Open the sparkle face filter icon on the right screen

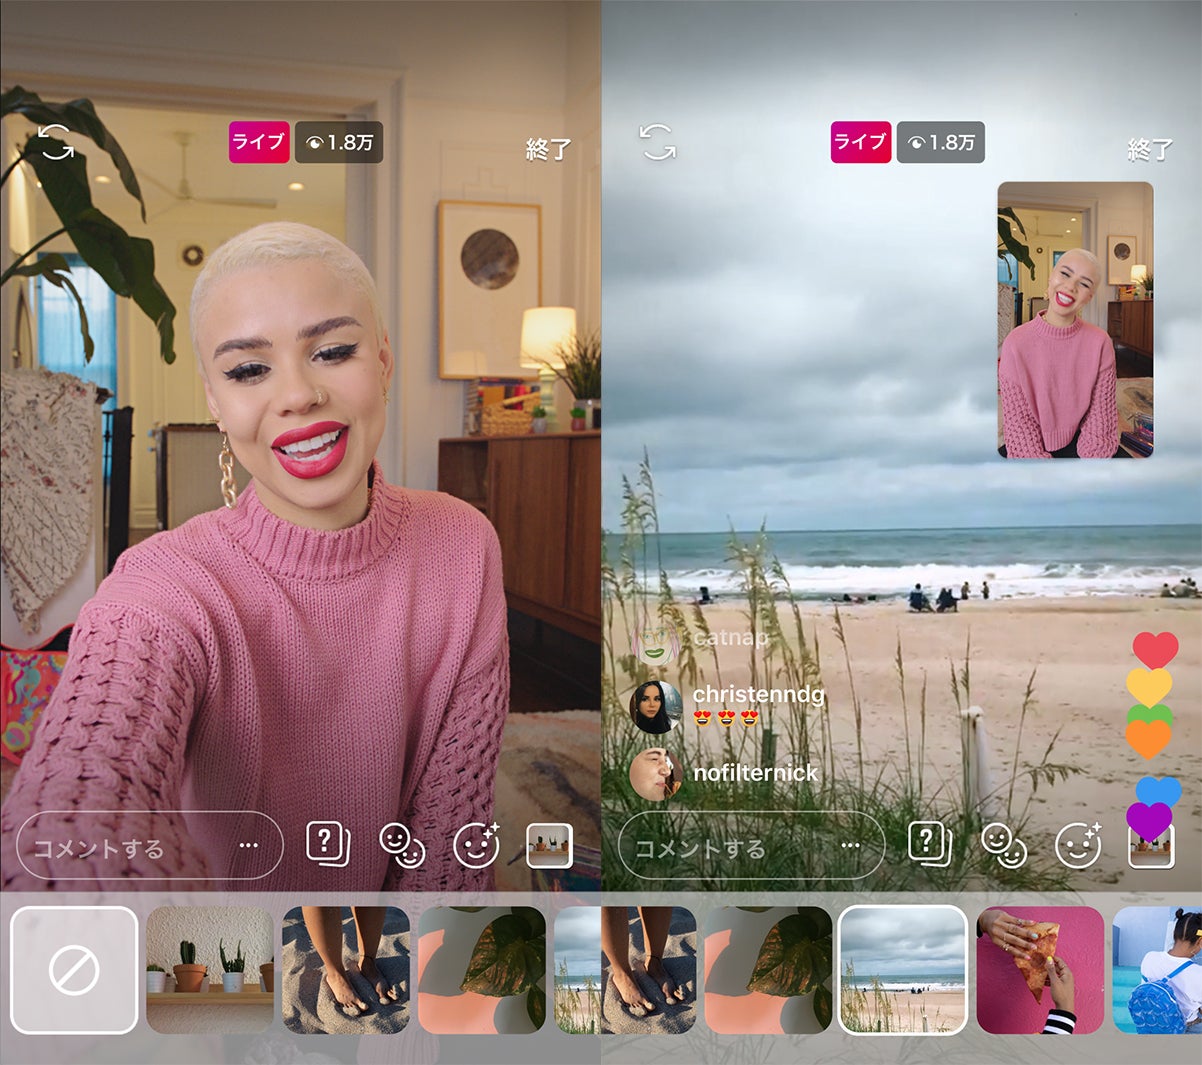[x=1079, y=845]
